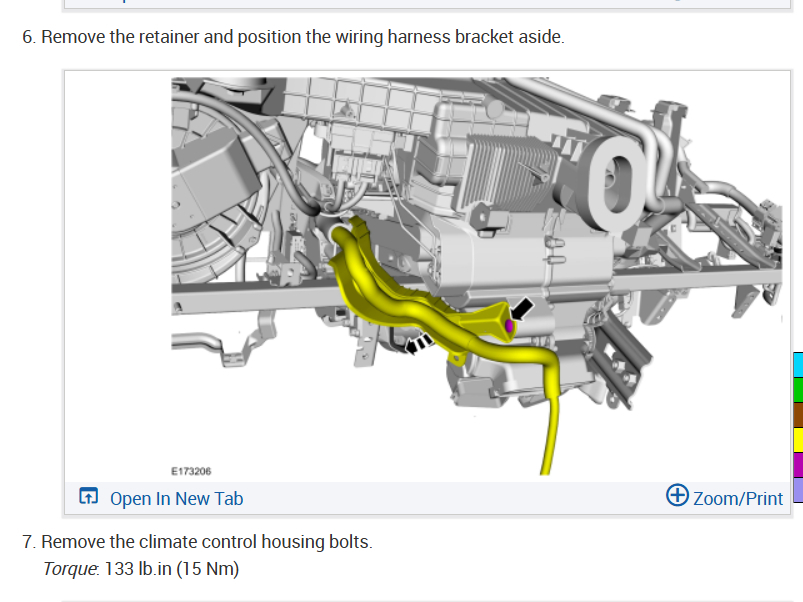Click the Torque 133 lb.in specification
This screenshot has width=803, height=602.
141,569
